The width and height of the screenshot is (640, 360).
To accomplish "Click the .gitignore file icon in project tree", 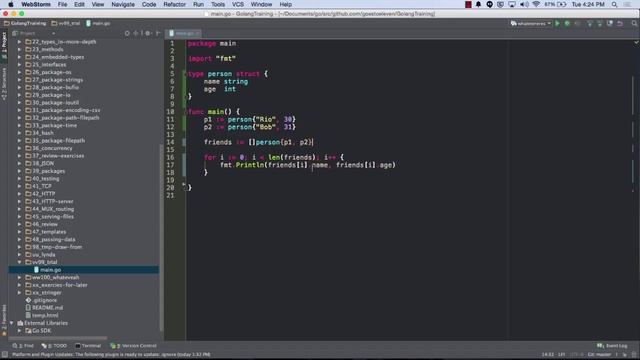I will coord(28,300).
